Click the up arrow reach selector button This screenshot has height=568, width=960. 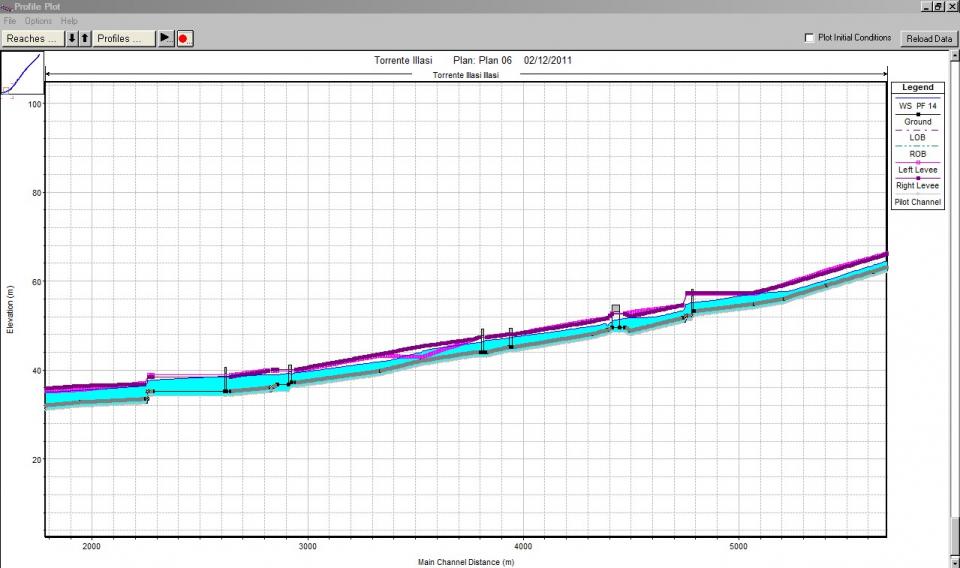[85, 38]
